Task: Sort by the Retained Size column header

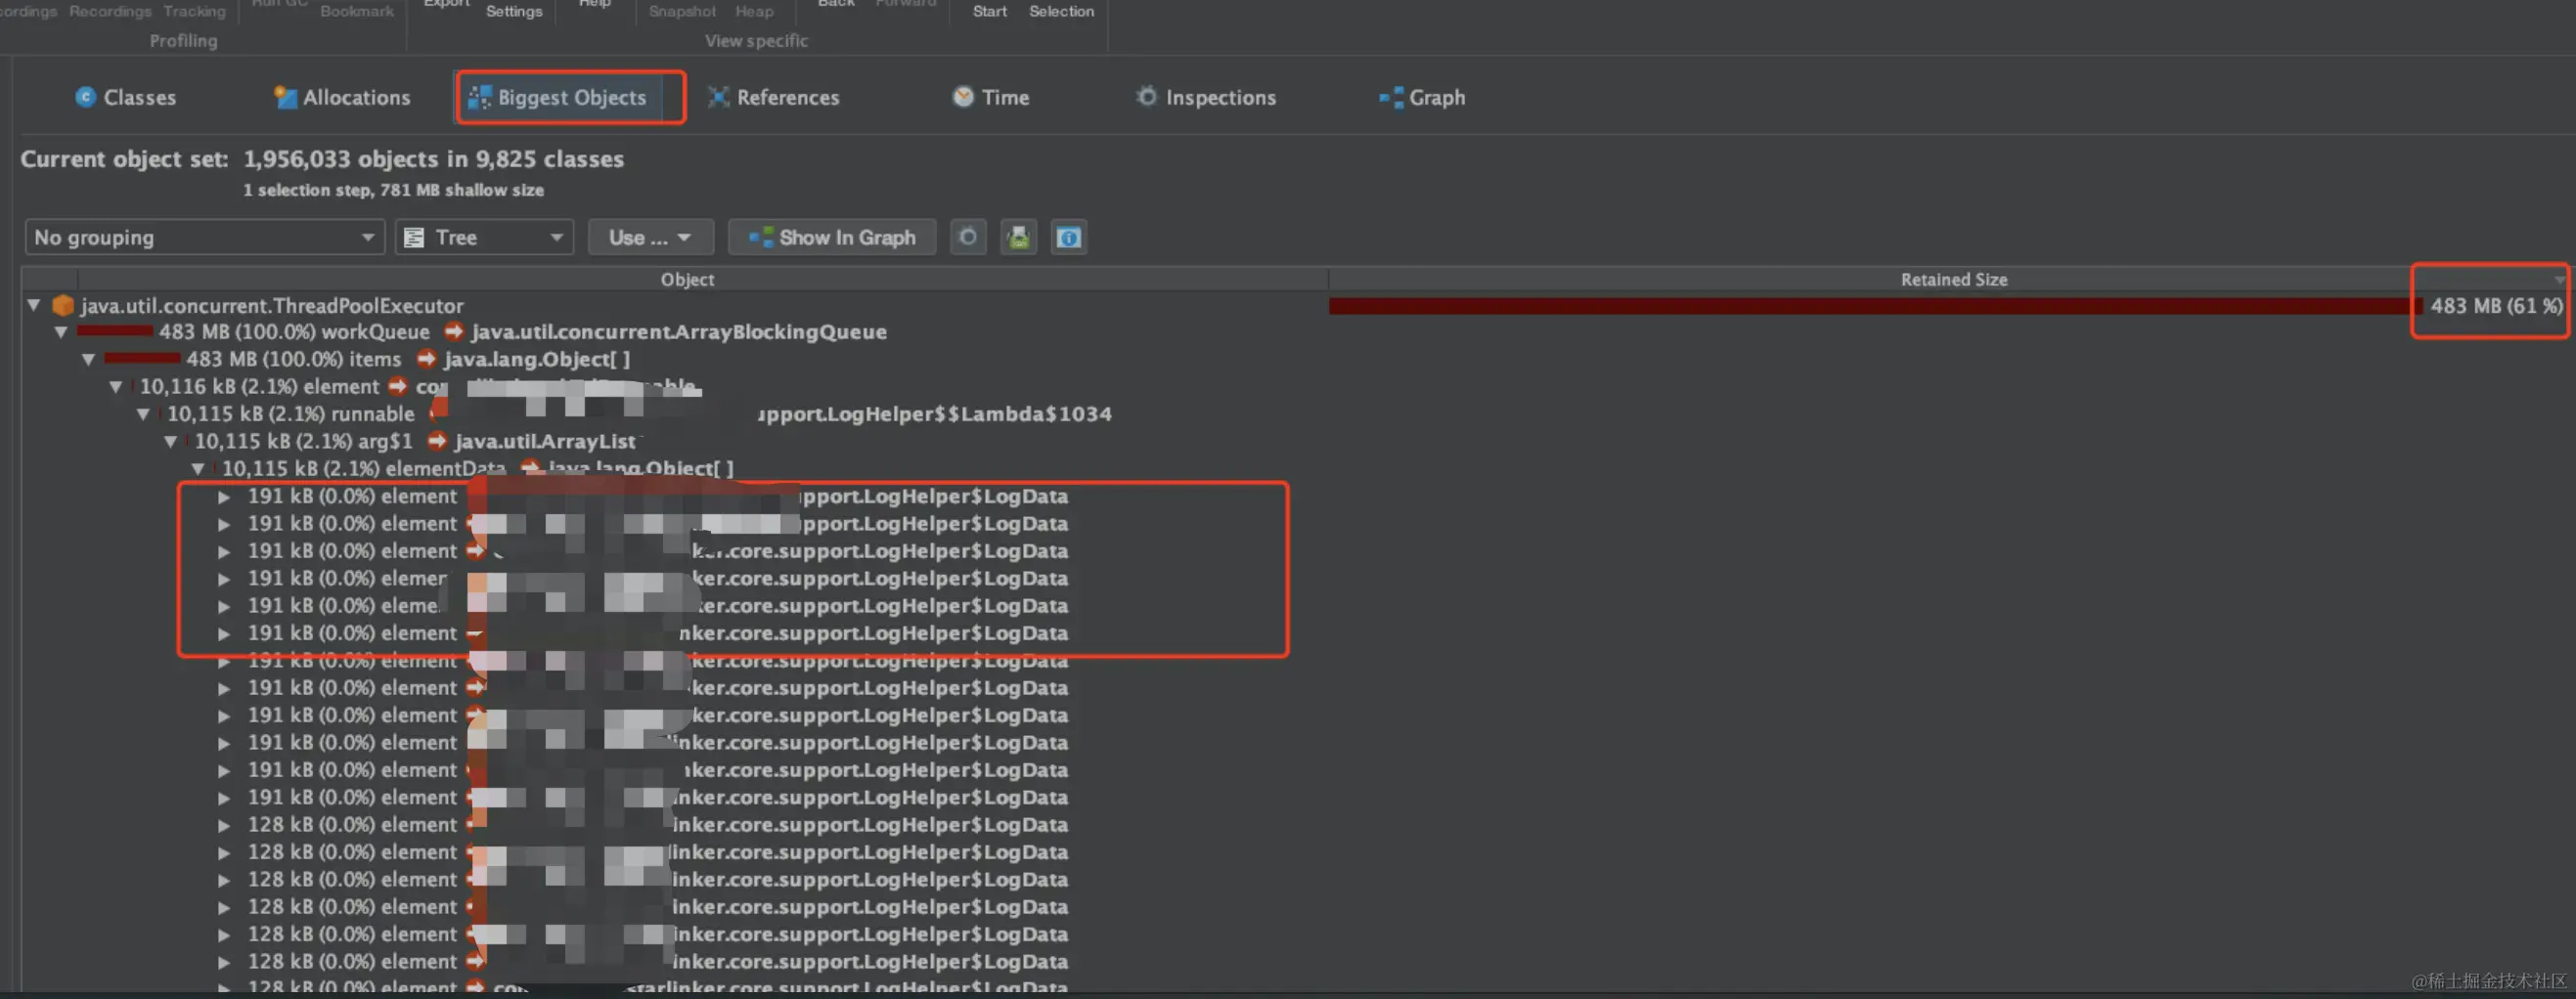Action: [x=1953, y=279]
